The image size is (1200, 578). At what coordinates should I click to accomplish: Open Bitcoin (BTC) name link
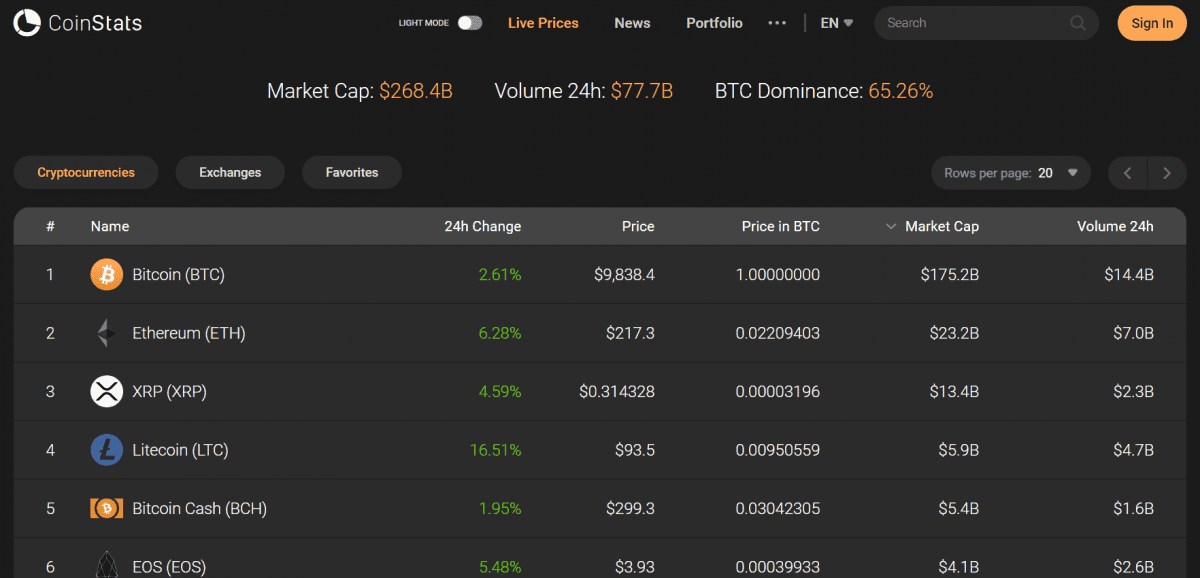tap(178, 274)
